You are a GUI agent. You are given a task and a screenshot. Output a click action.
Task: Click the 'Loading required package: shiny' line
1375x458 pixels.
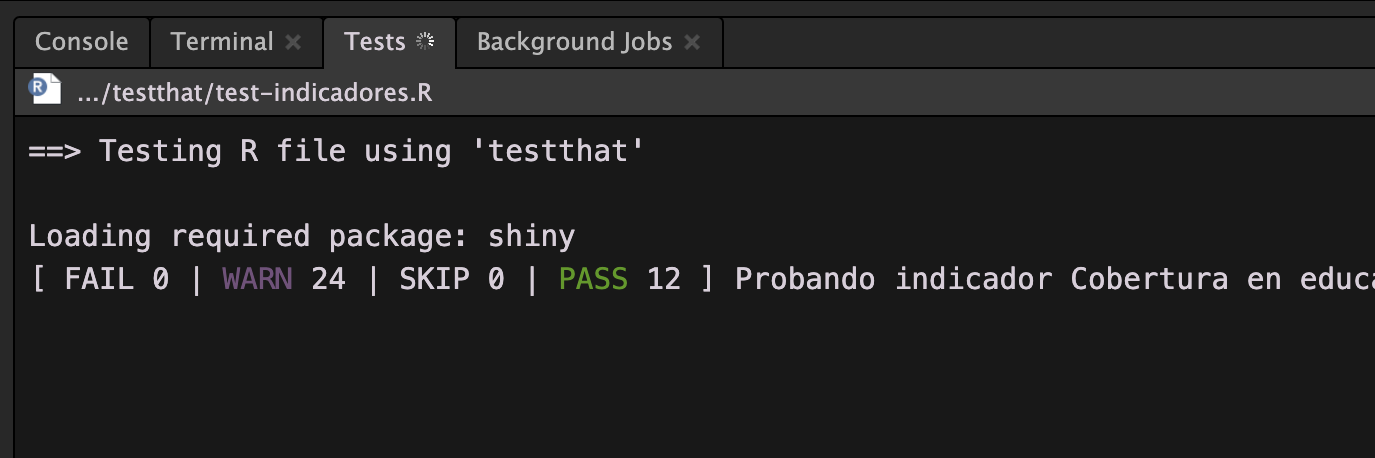click(x=301, y=237)
